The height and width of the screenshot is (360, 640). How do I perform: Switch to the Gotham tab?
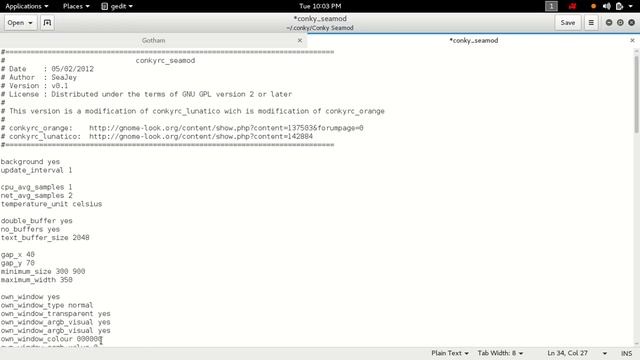(x=153, y=40)
